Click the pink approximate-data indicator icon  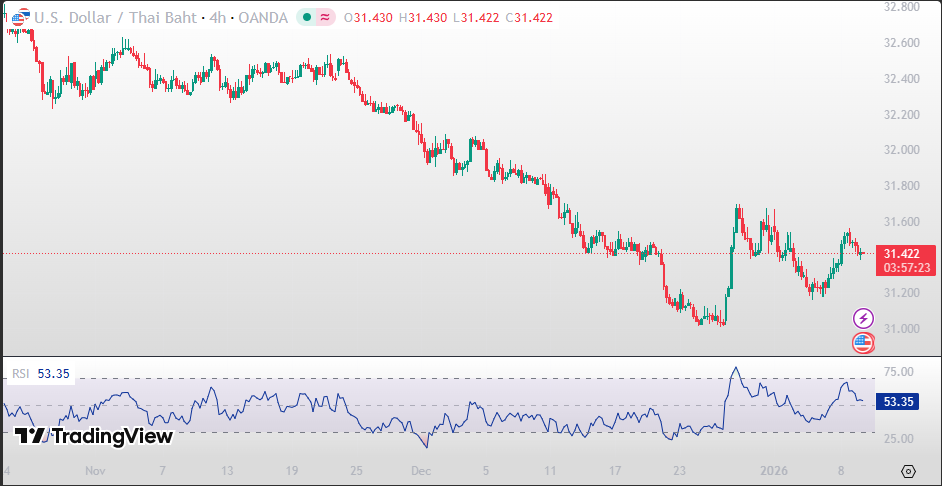(x=326, y=18)
